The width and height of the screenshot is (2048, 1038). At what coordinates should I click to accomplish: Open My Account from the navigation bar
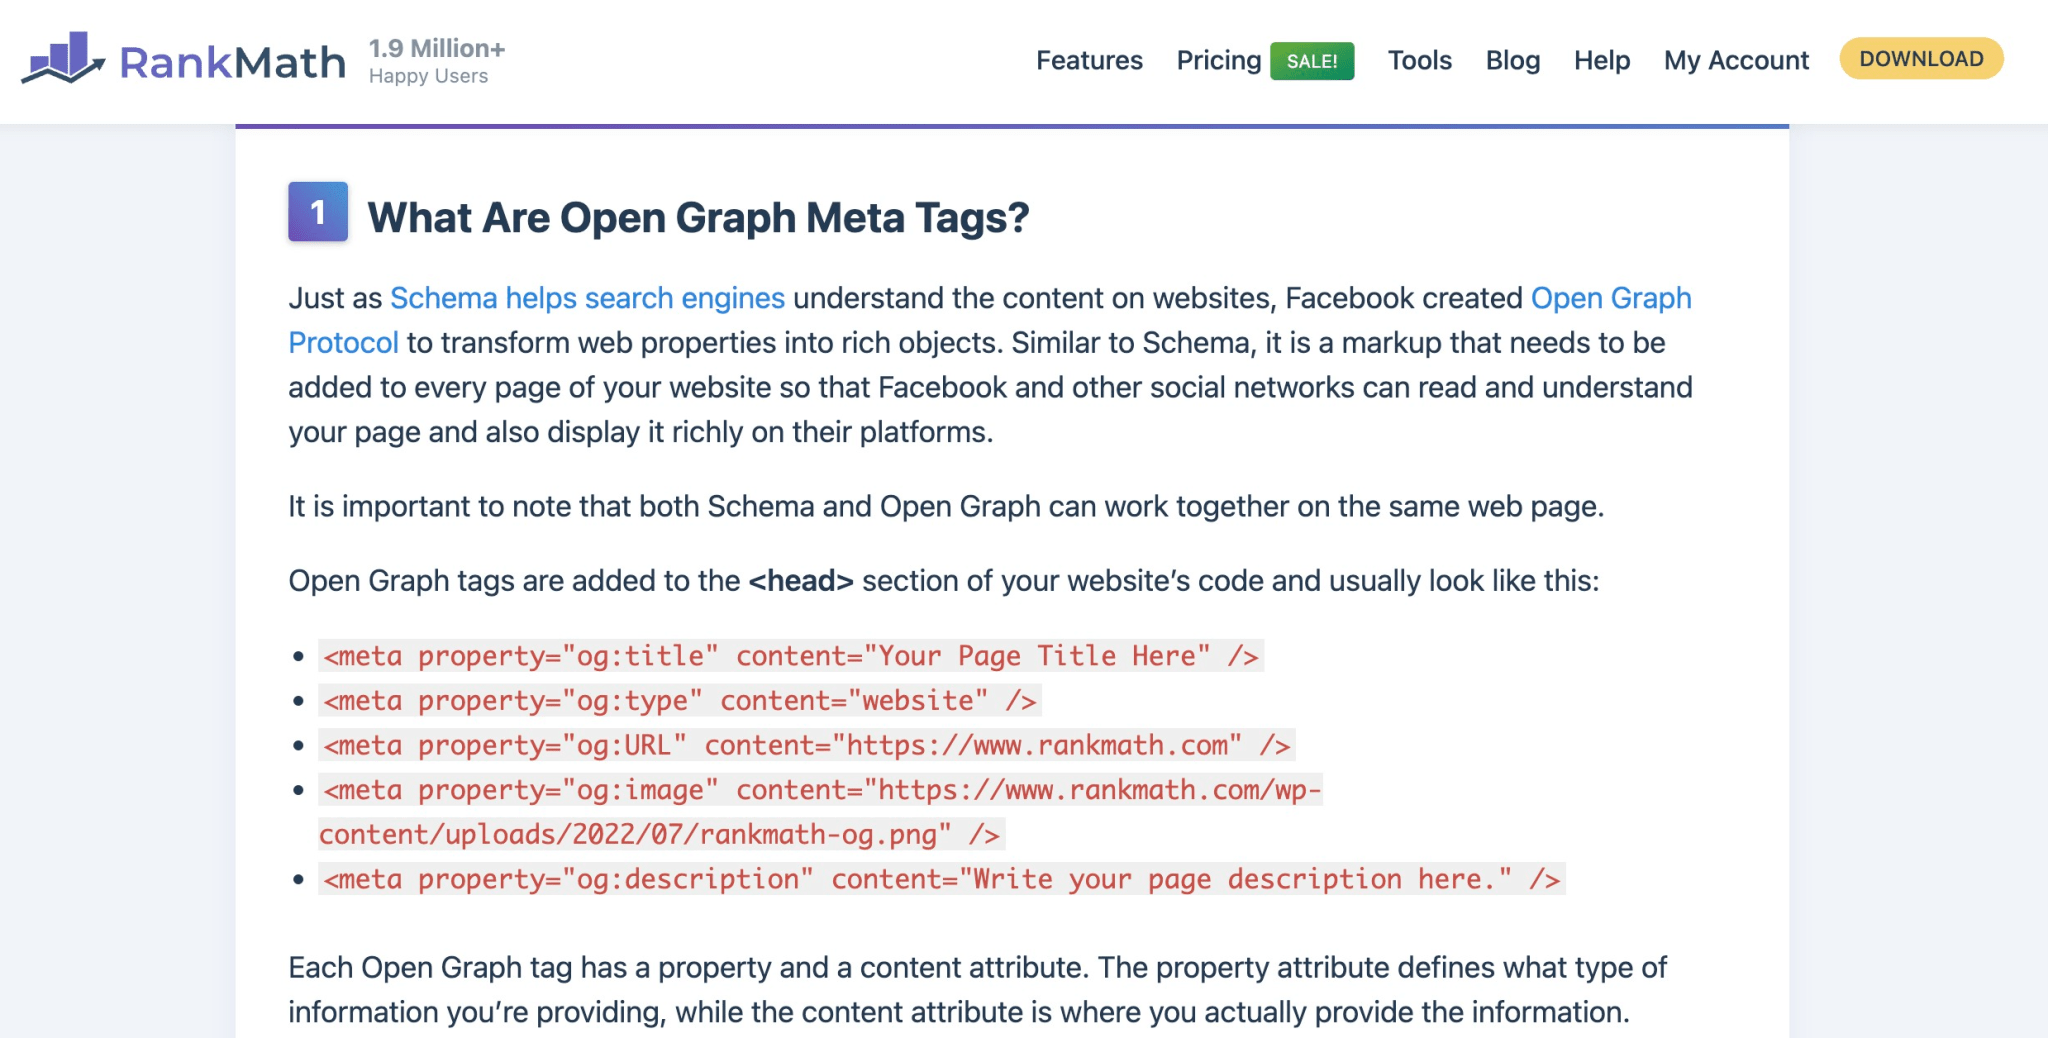click(1736, 61)
